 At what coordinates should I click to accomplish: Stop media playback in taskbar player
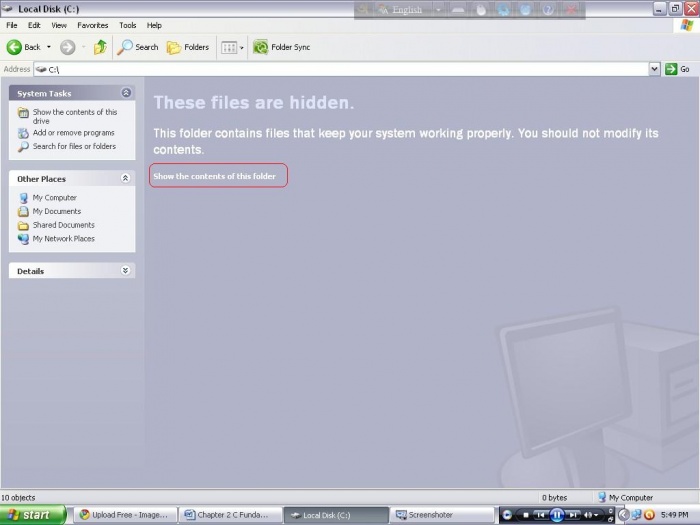click(525, 515)
